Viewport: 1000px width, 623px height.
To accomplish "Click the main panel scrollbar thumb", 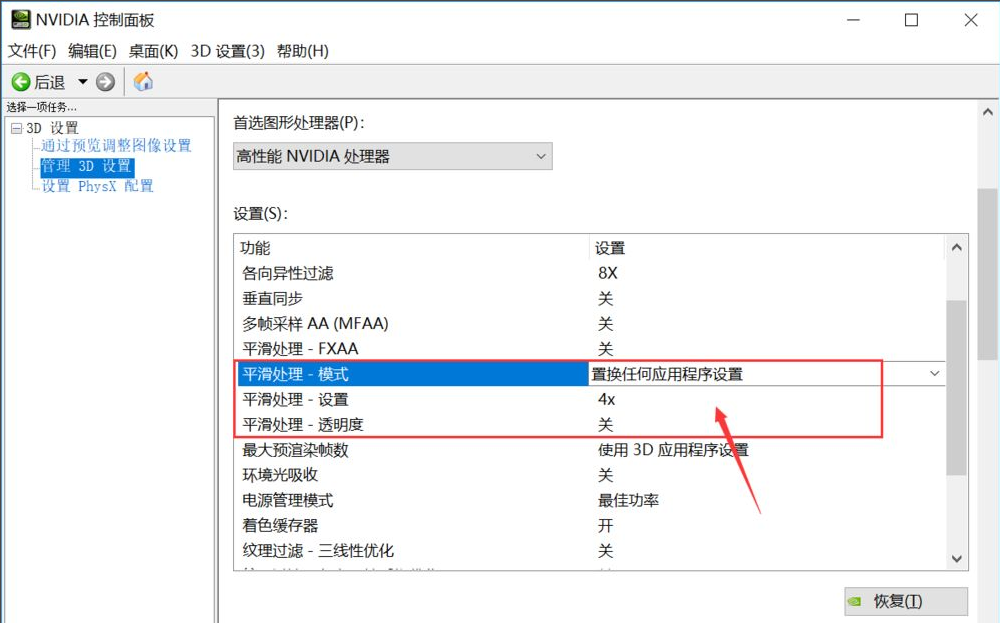I will pos(988,274).
